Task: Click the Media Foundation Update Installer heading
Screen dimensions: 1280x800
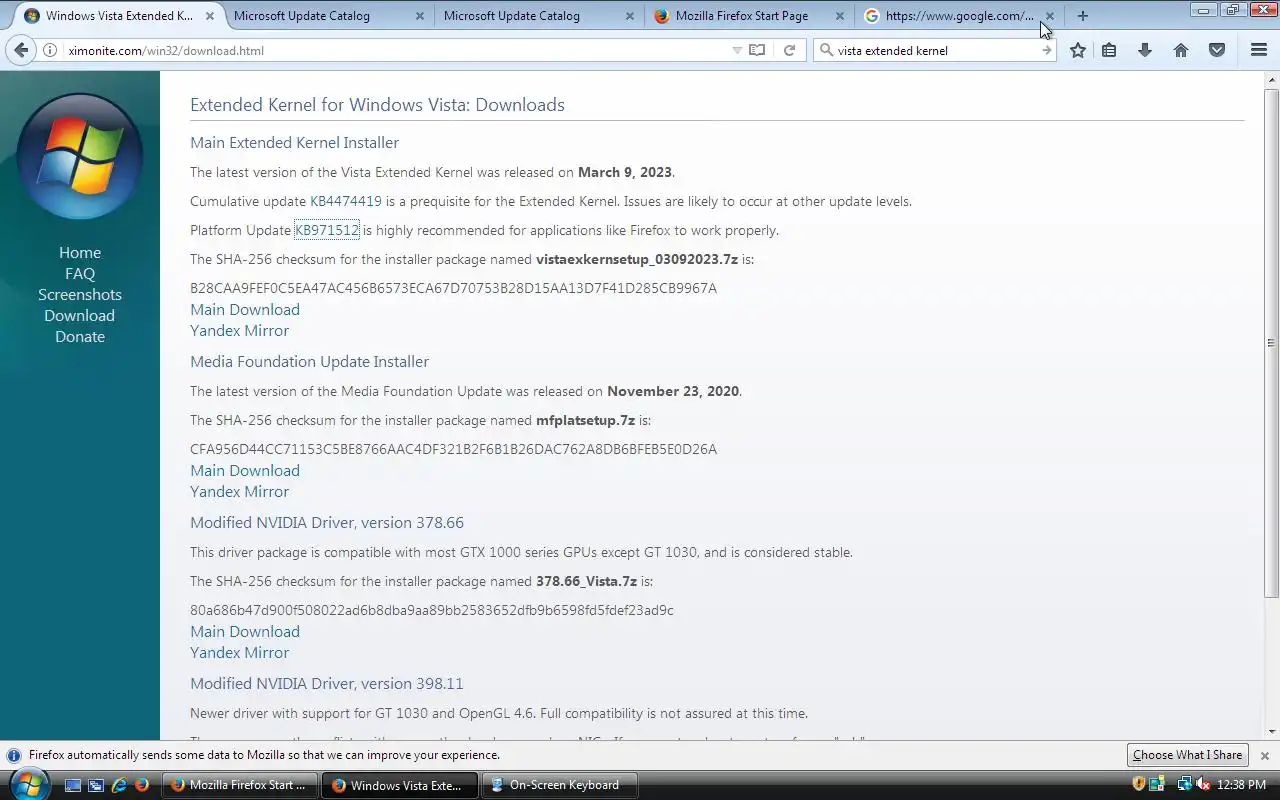Action: click(309, 361)
